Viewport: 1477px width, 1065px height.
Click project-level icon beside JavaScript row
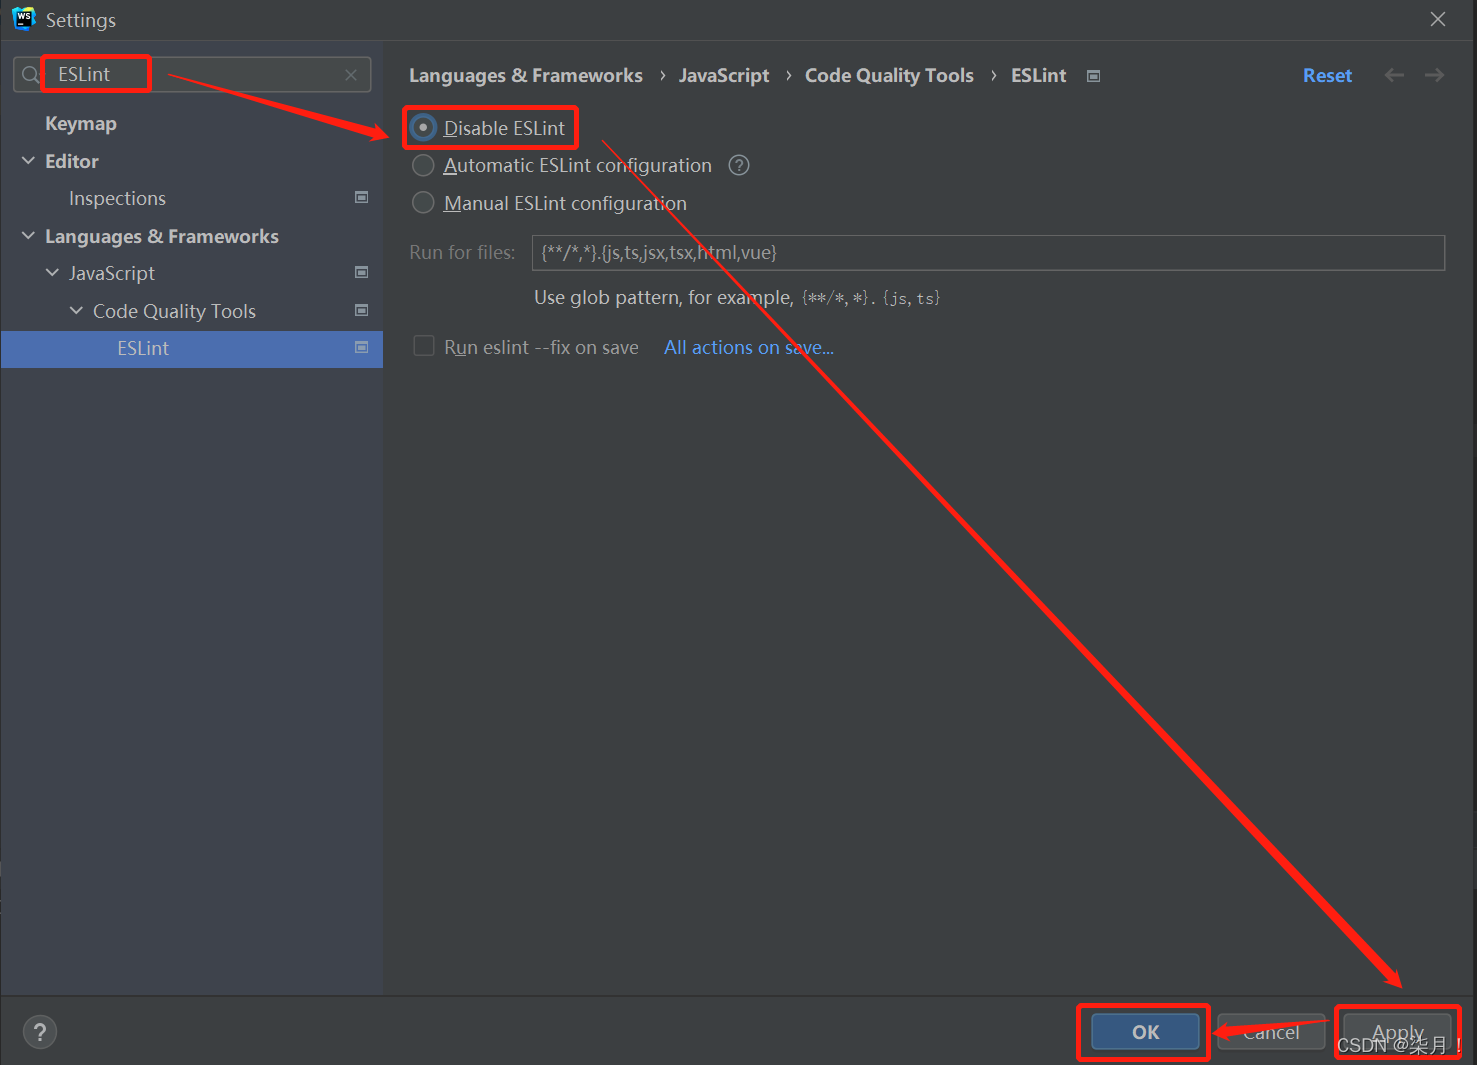[362, 272]
